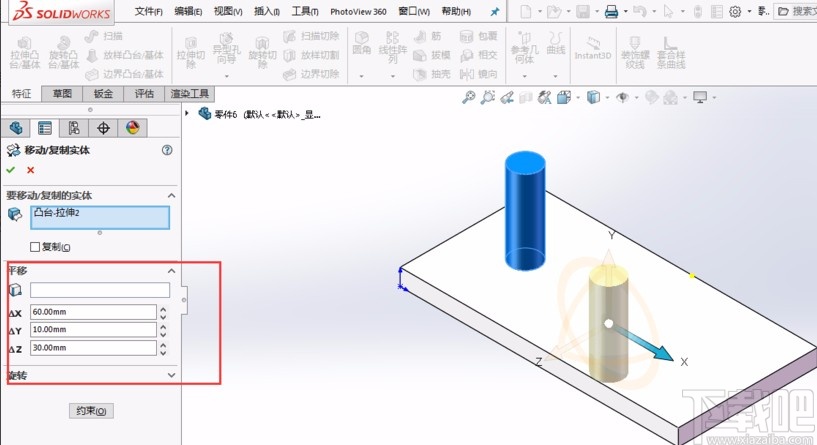
Task: Open the 工具(T) menu
Action: 305,11
